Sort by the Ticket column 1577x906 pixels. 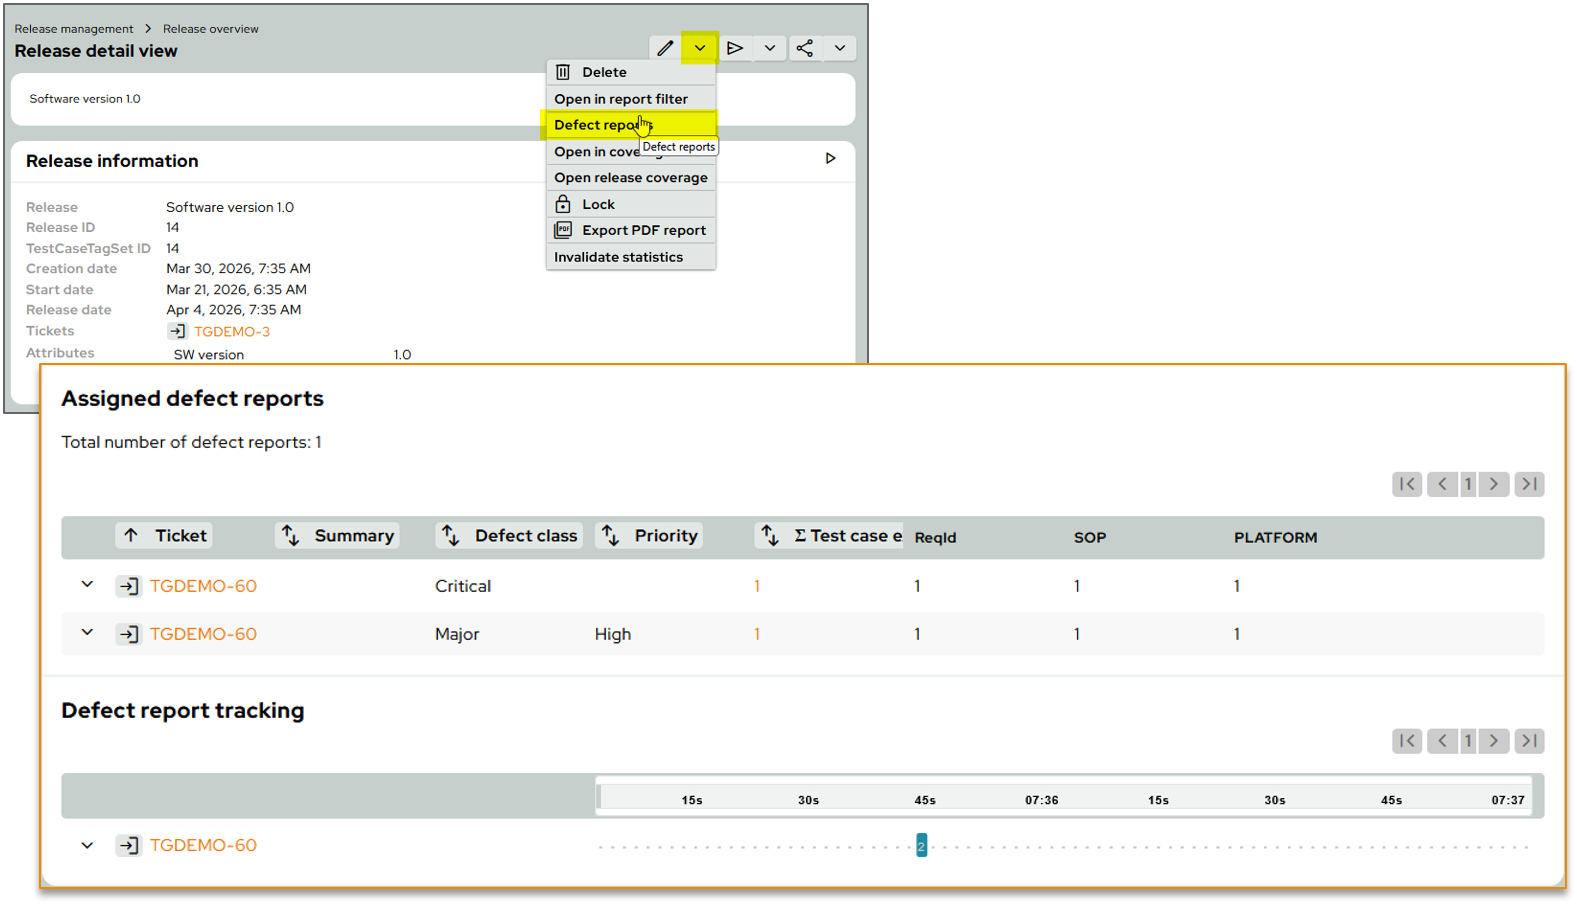coord(164,536)
